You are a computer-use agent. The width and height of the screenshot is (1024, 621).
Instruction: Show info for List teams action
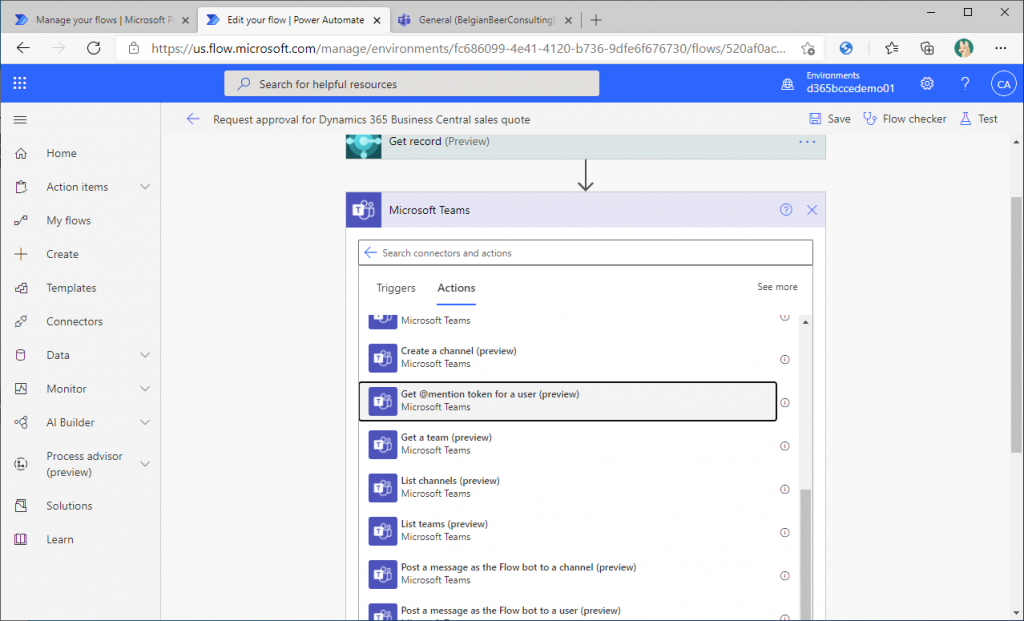click(785, 532)
